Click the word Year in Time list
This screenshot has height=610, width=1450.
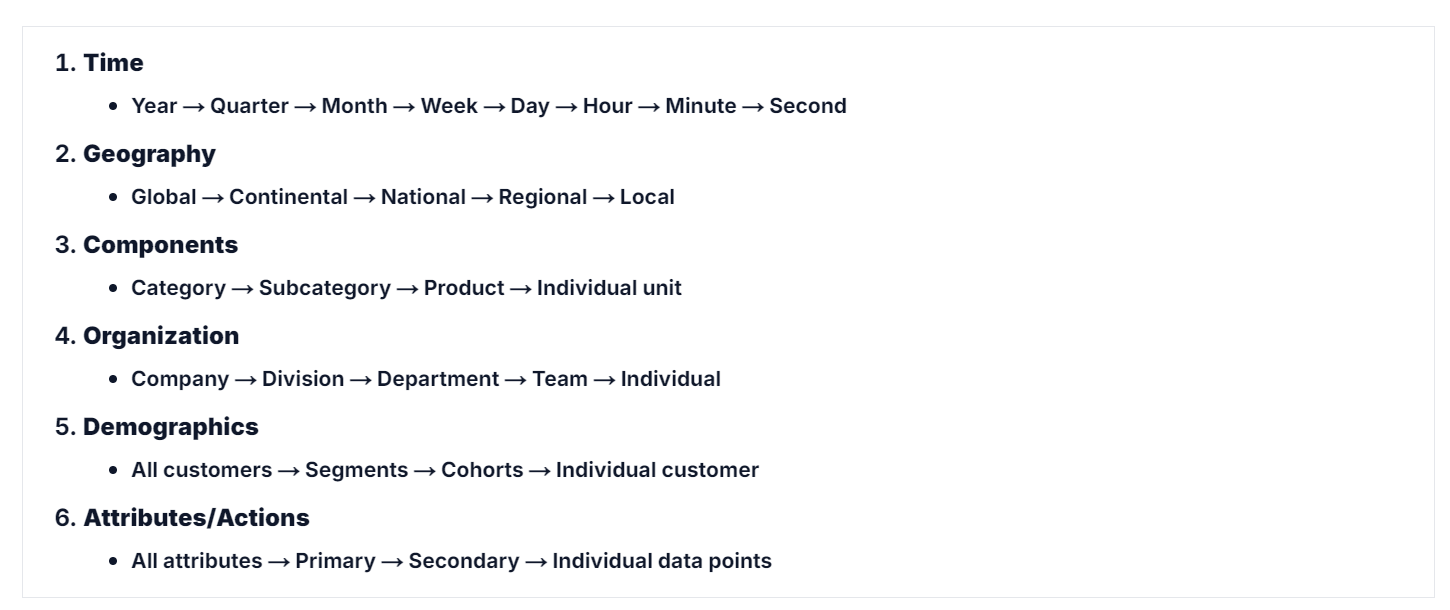pyautogui.click(x=154, y=106)
